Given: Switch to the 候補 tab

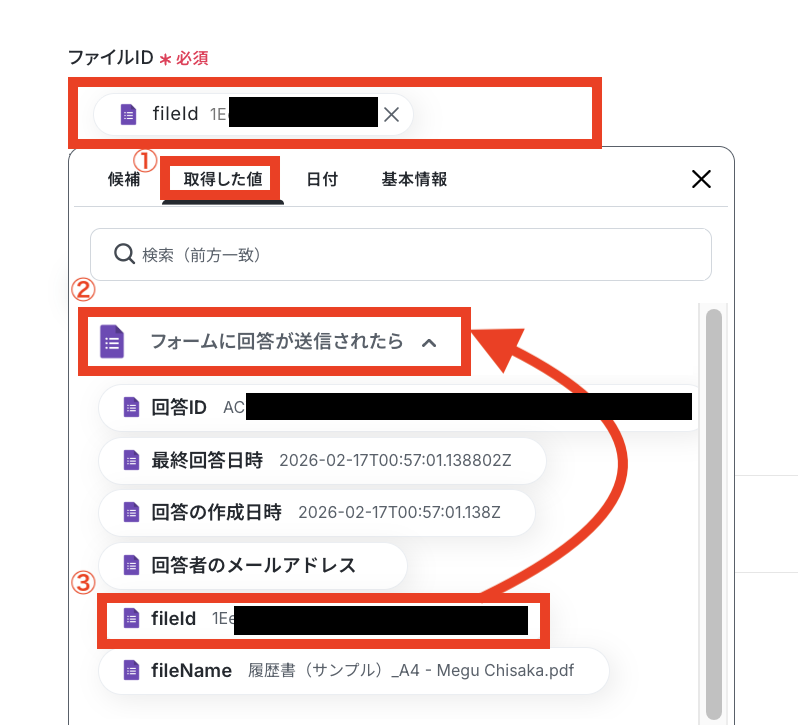Looking at the screenshot, I should (124, 179).
